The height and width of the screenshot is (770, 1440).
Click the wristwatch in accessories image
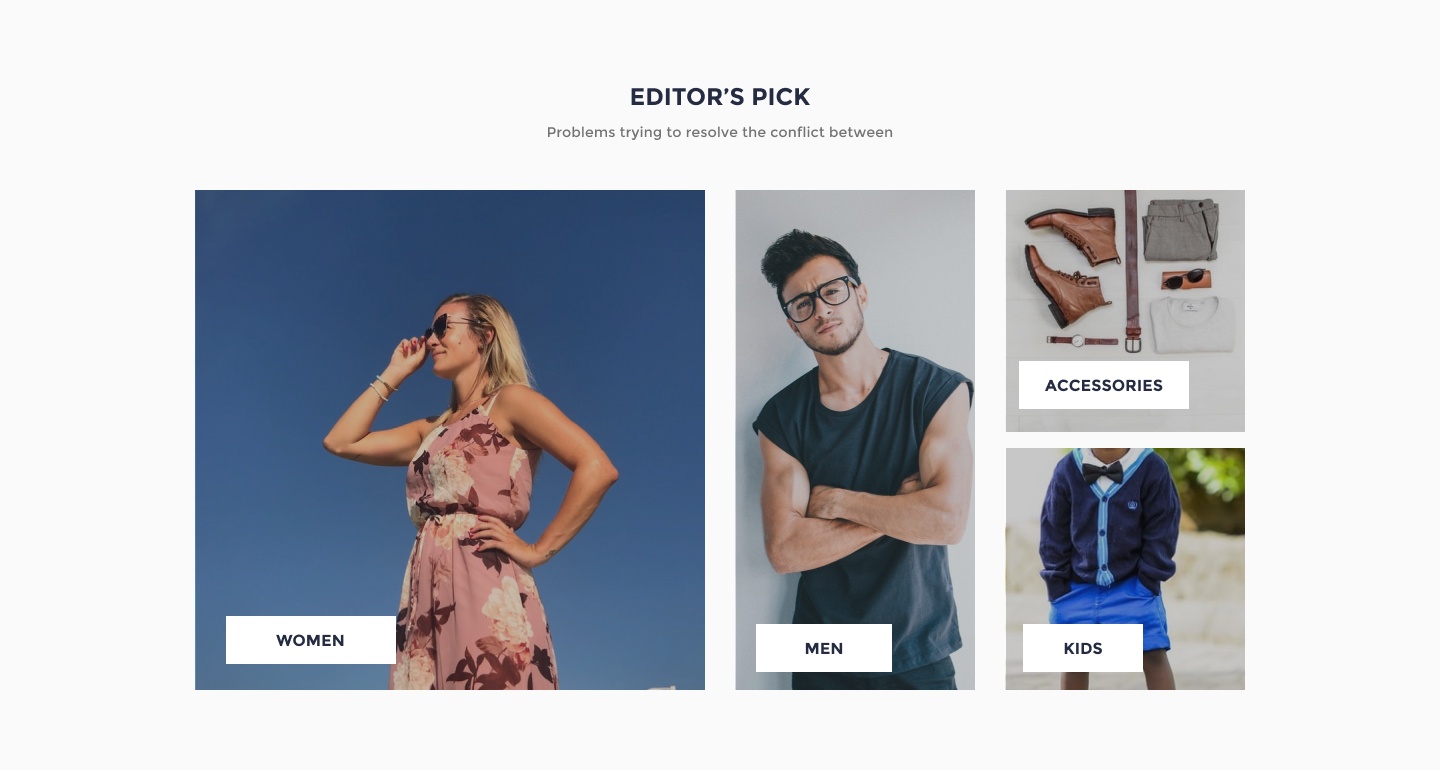coord(1082,340)
